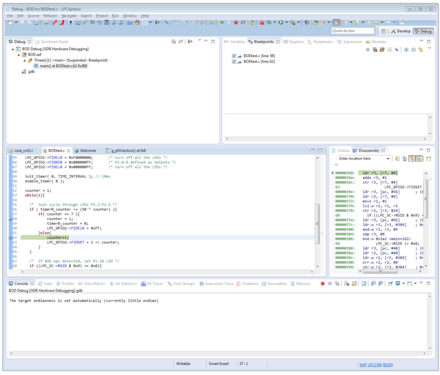
Task: Switch to the Registers tab
Action: (x=294, y=42)
